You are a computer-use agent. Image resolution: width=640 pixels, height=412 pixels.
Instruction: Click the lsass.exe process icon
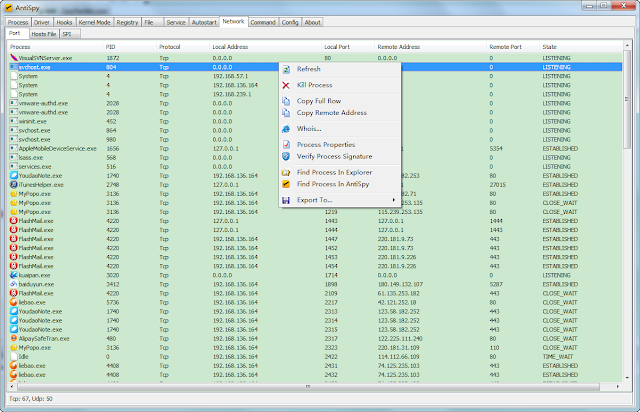(x=14, y=158)
